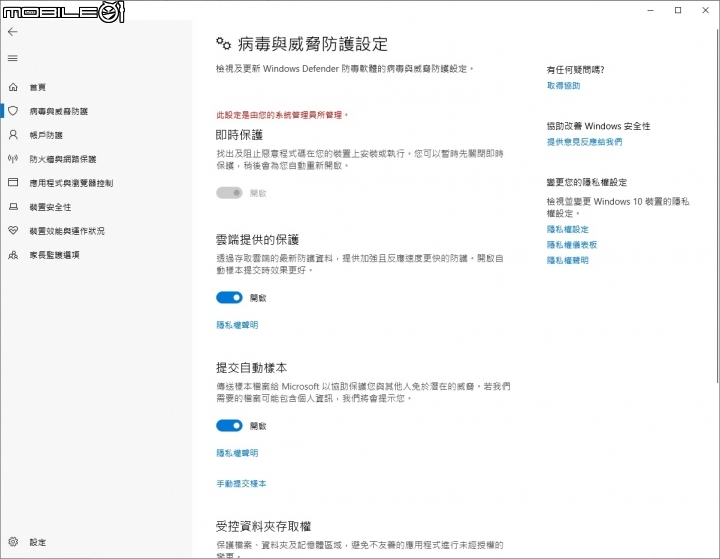Click the shield virus protection icon
The width and height of the screenshot is (720, 559).
[x=13, y=111]
